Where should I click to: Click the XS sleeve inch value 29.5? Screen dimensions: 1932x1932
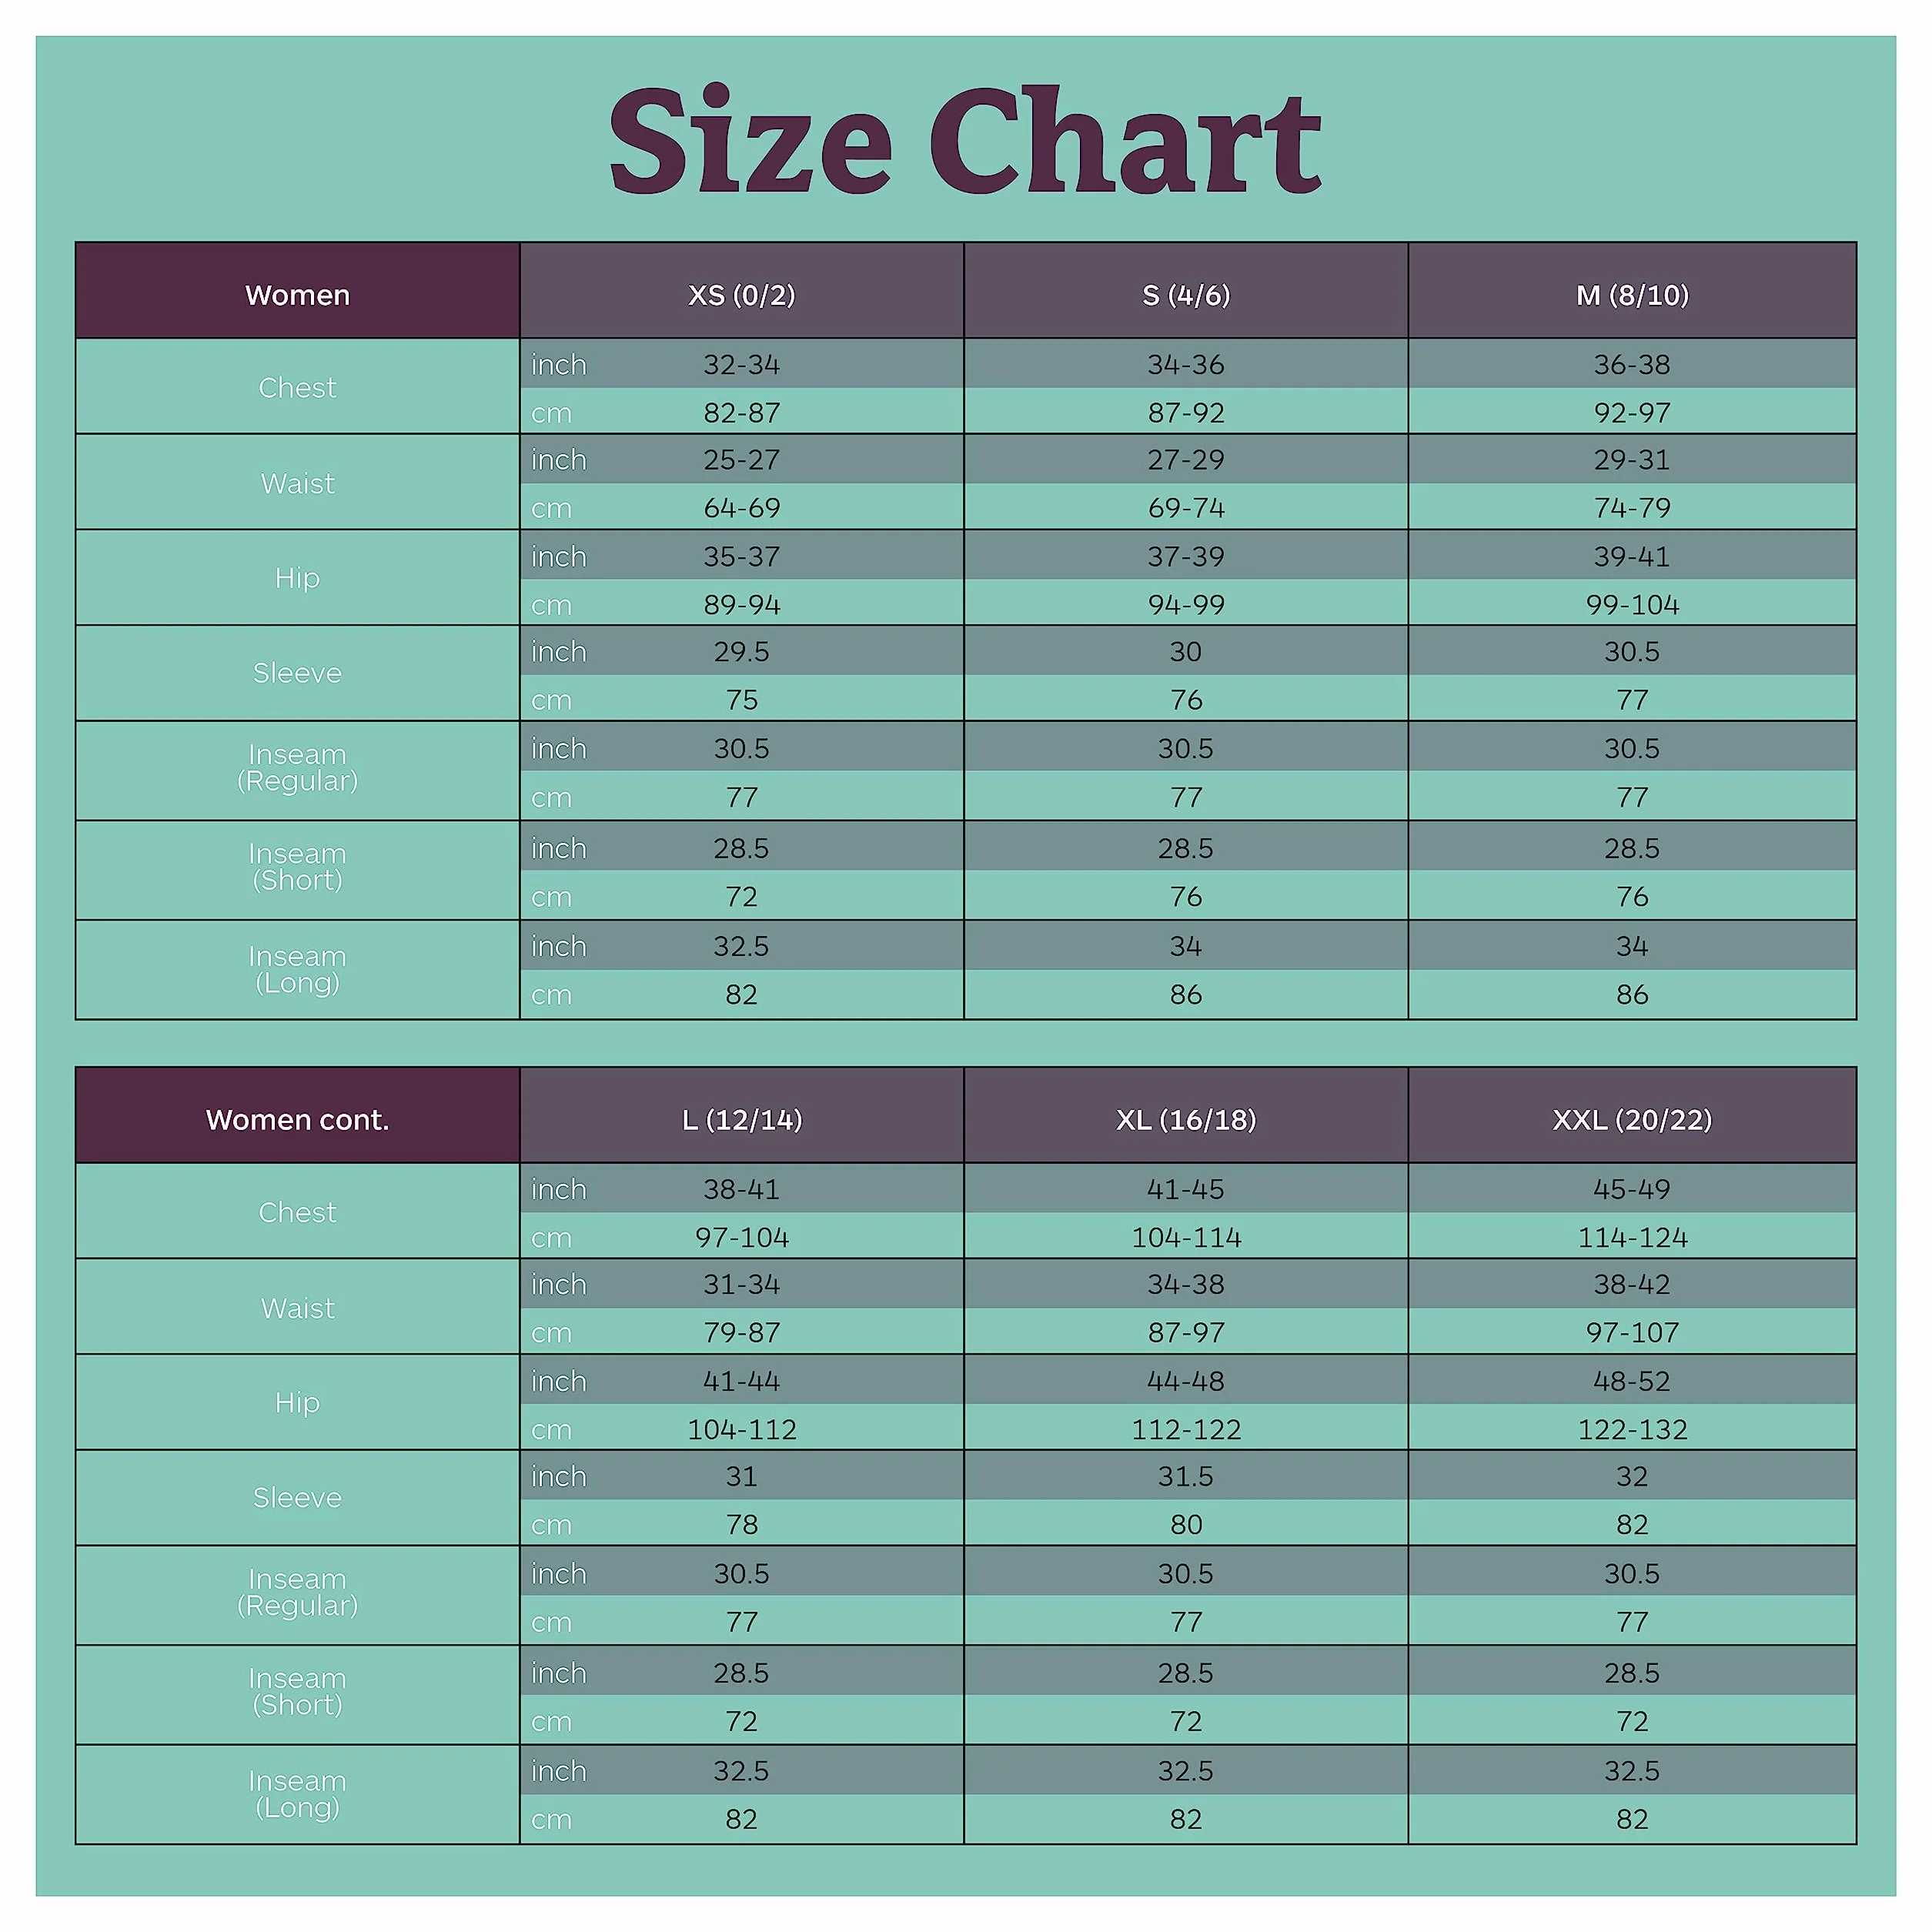click(x=741, y=651)
